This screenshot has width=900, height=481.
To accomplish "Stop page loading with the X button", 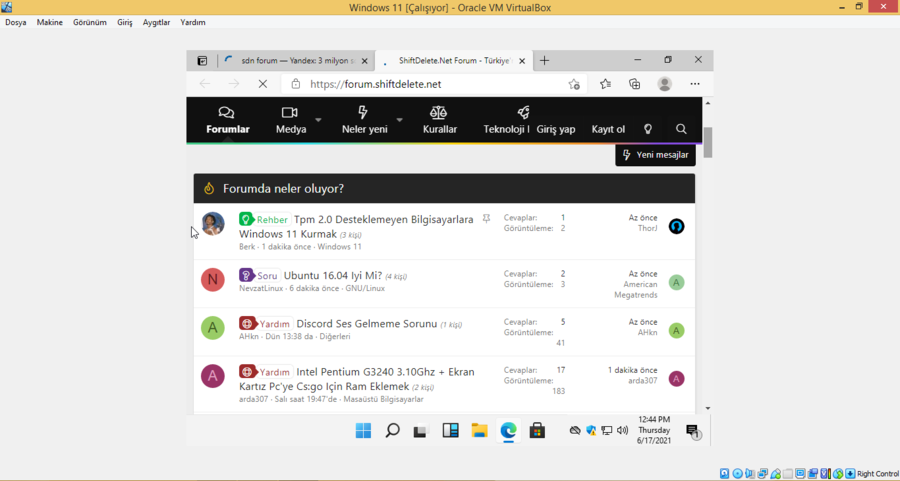I will coord(263,84).
